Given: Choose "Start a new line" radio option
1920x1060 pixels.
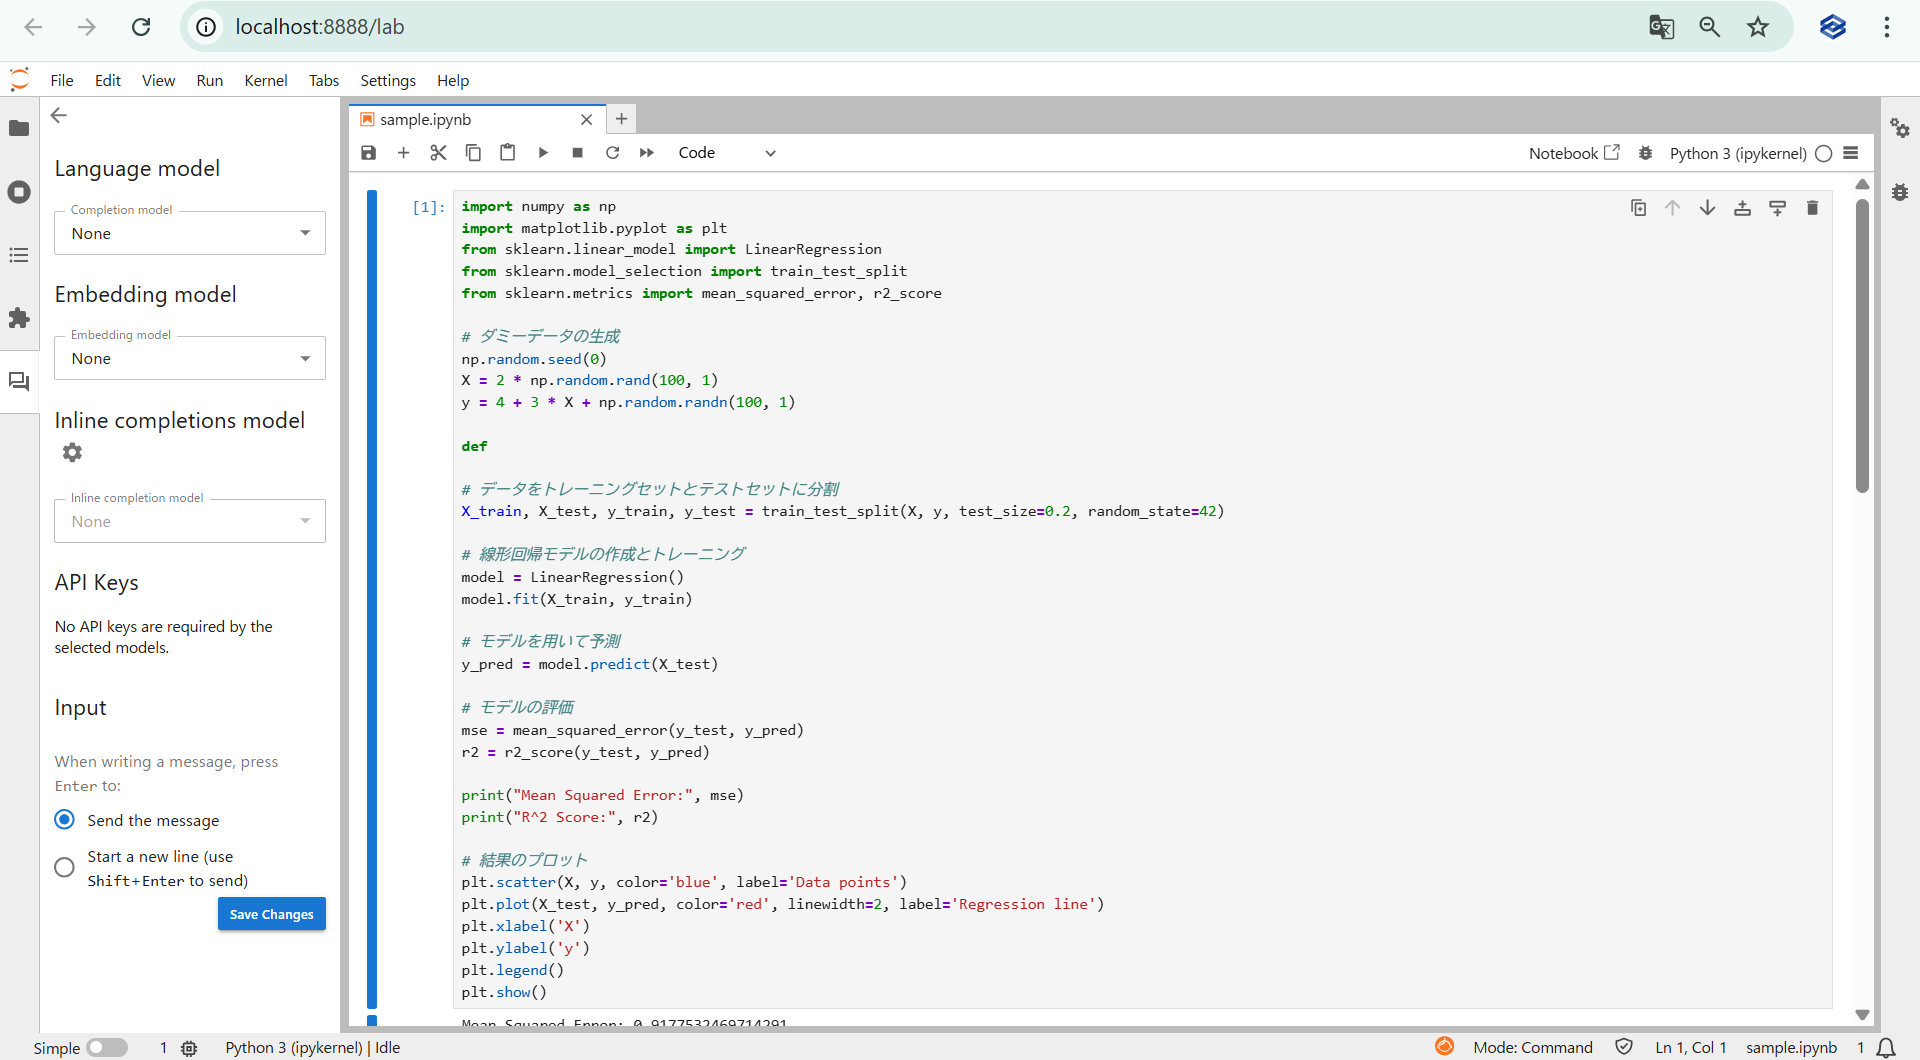Looking at the screenshot, I should pyautogui.click(x=65, y=868).
